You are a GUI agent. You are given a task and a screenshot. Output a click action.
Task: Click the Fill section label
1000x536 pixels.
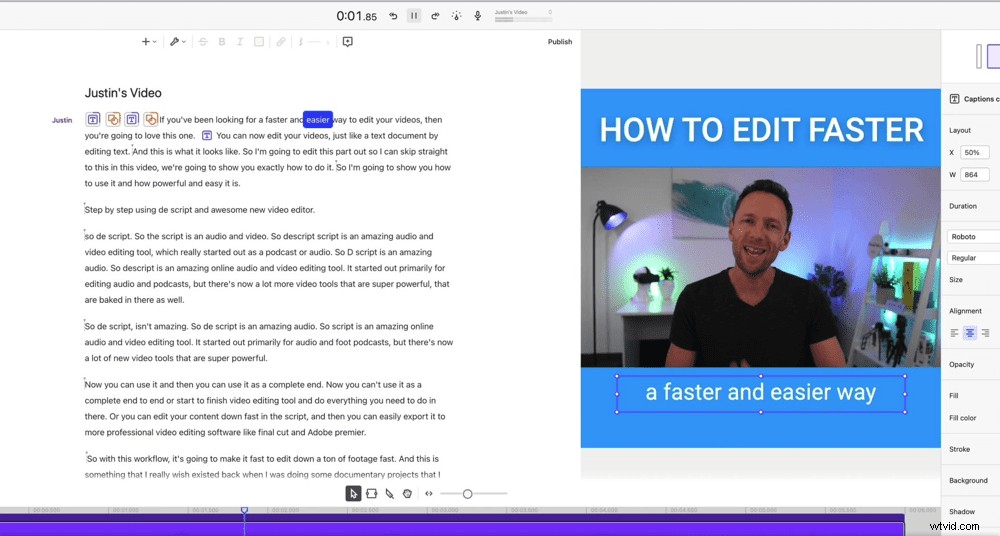[x=954, y=396]
